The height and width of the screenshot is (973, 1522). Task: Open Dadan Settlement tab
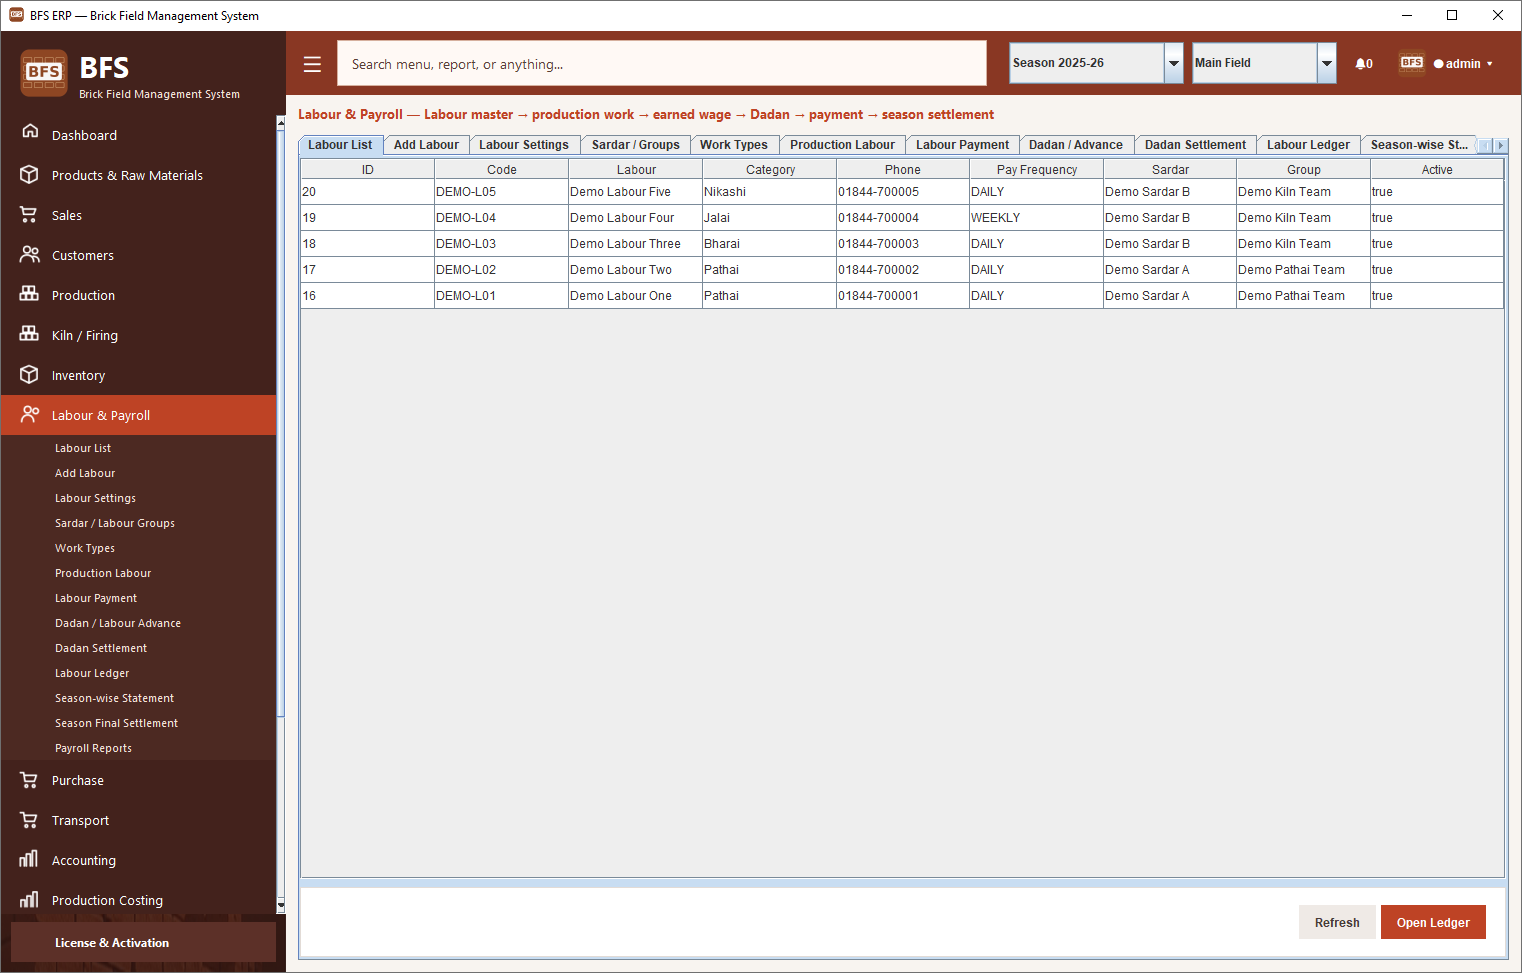tap(1195, 145)
